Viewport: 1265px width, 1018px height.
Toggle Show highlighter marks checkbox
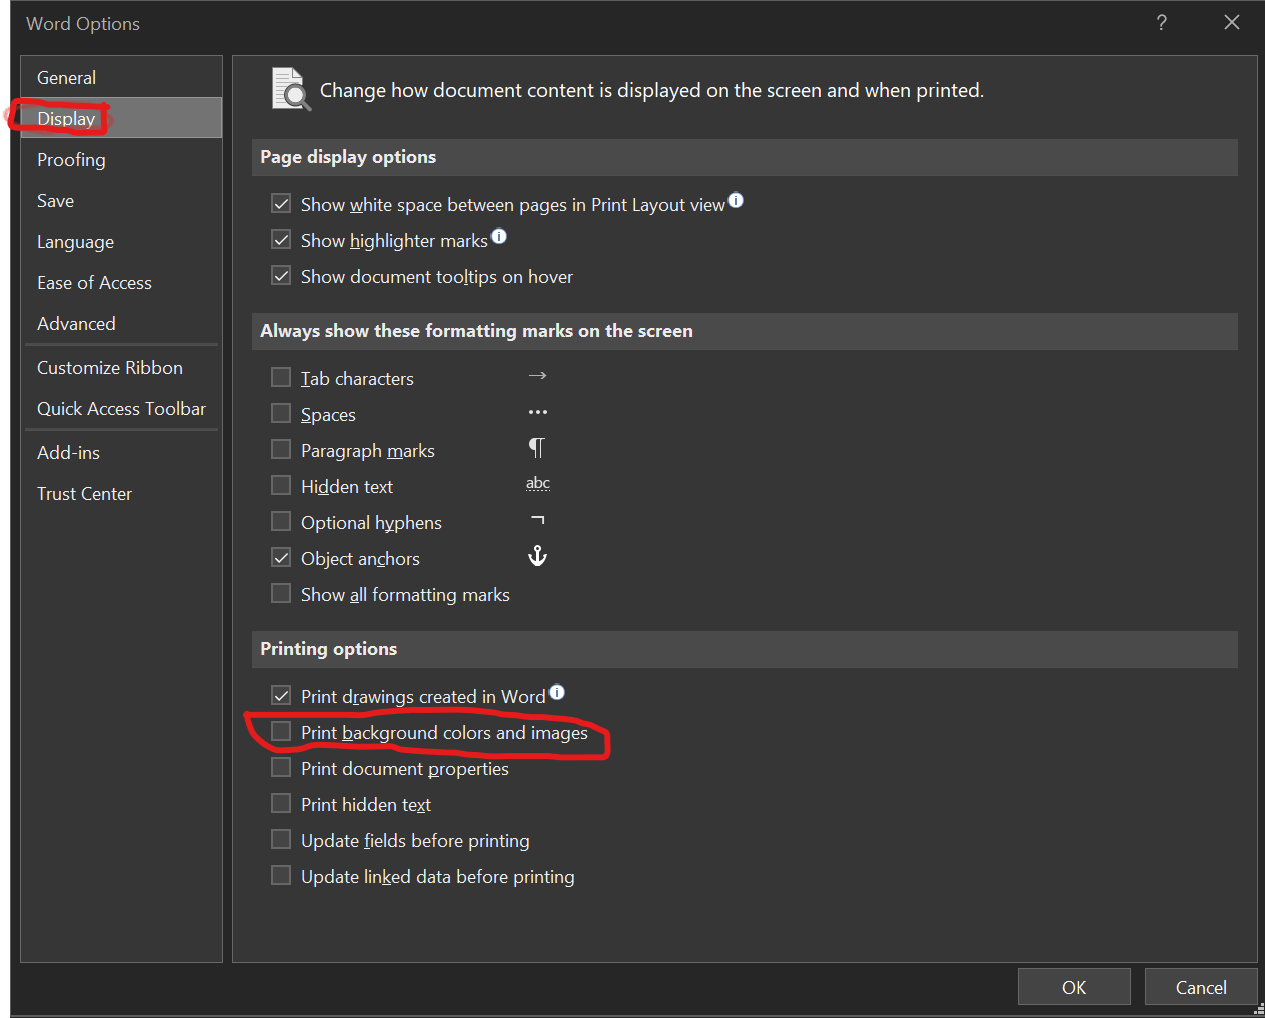tap(281, 240)
